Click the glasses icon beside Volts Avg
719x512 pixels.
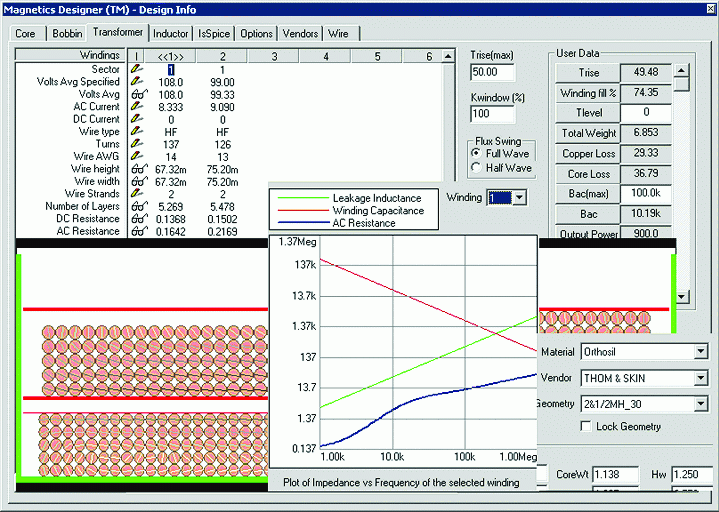(138, 94)
